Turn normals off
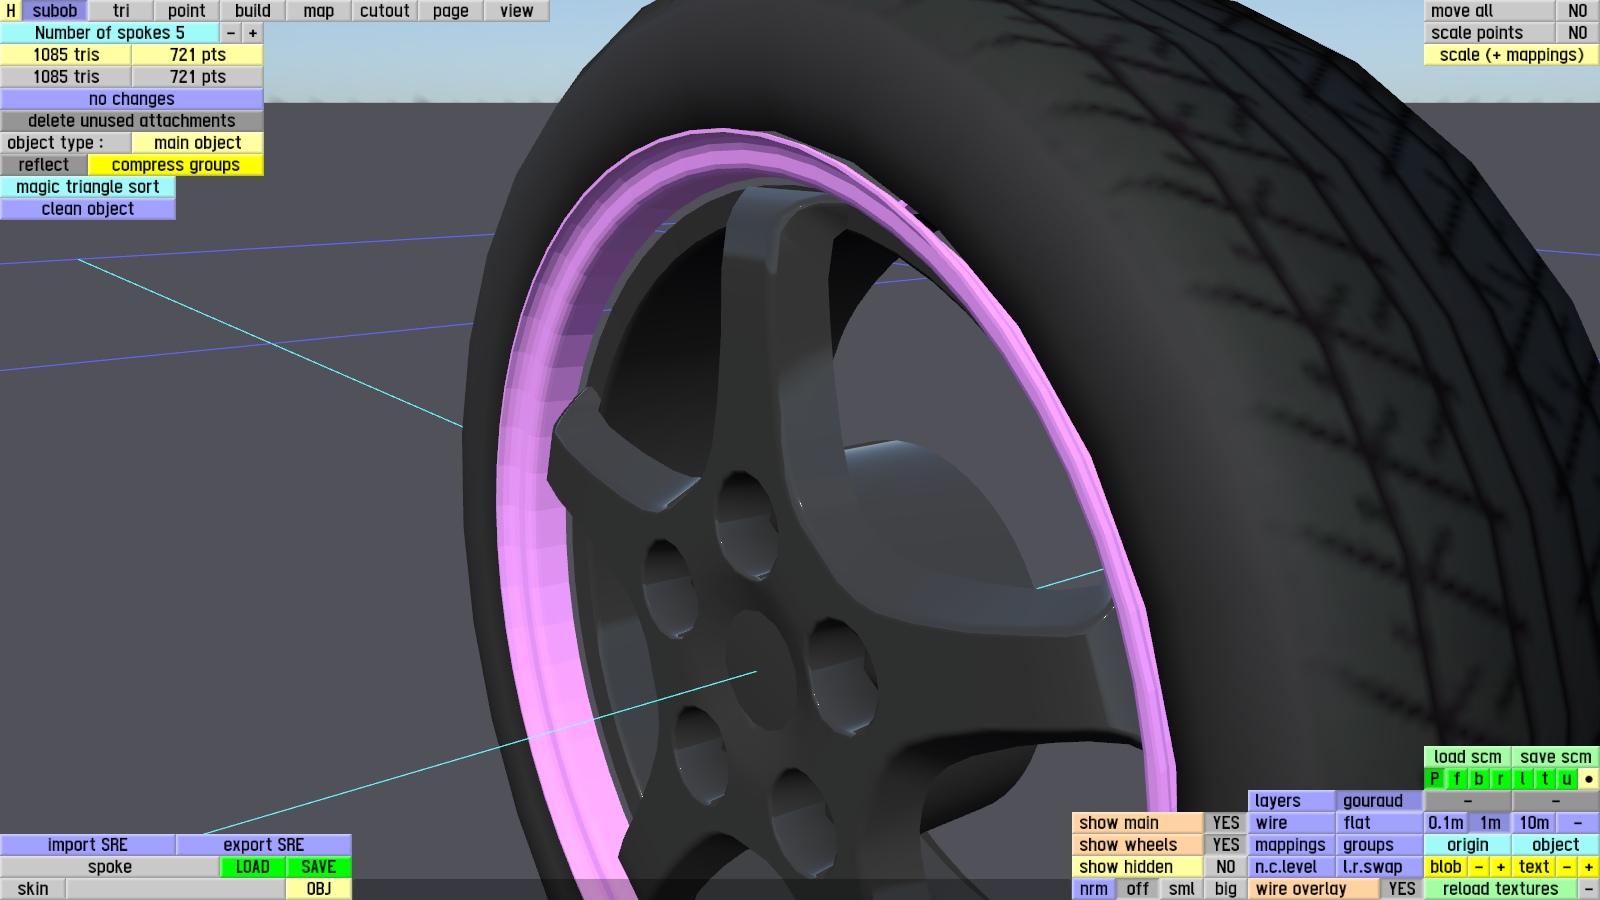This screenshot has width=1600, height=900. tap(1138, 889)
